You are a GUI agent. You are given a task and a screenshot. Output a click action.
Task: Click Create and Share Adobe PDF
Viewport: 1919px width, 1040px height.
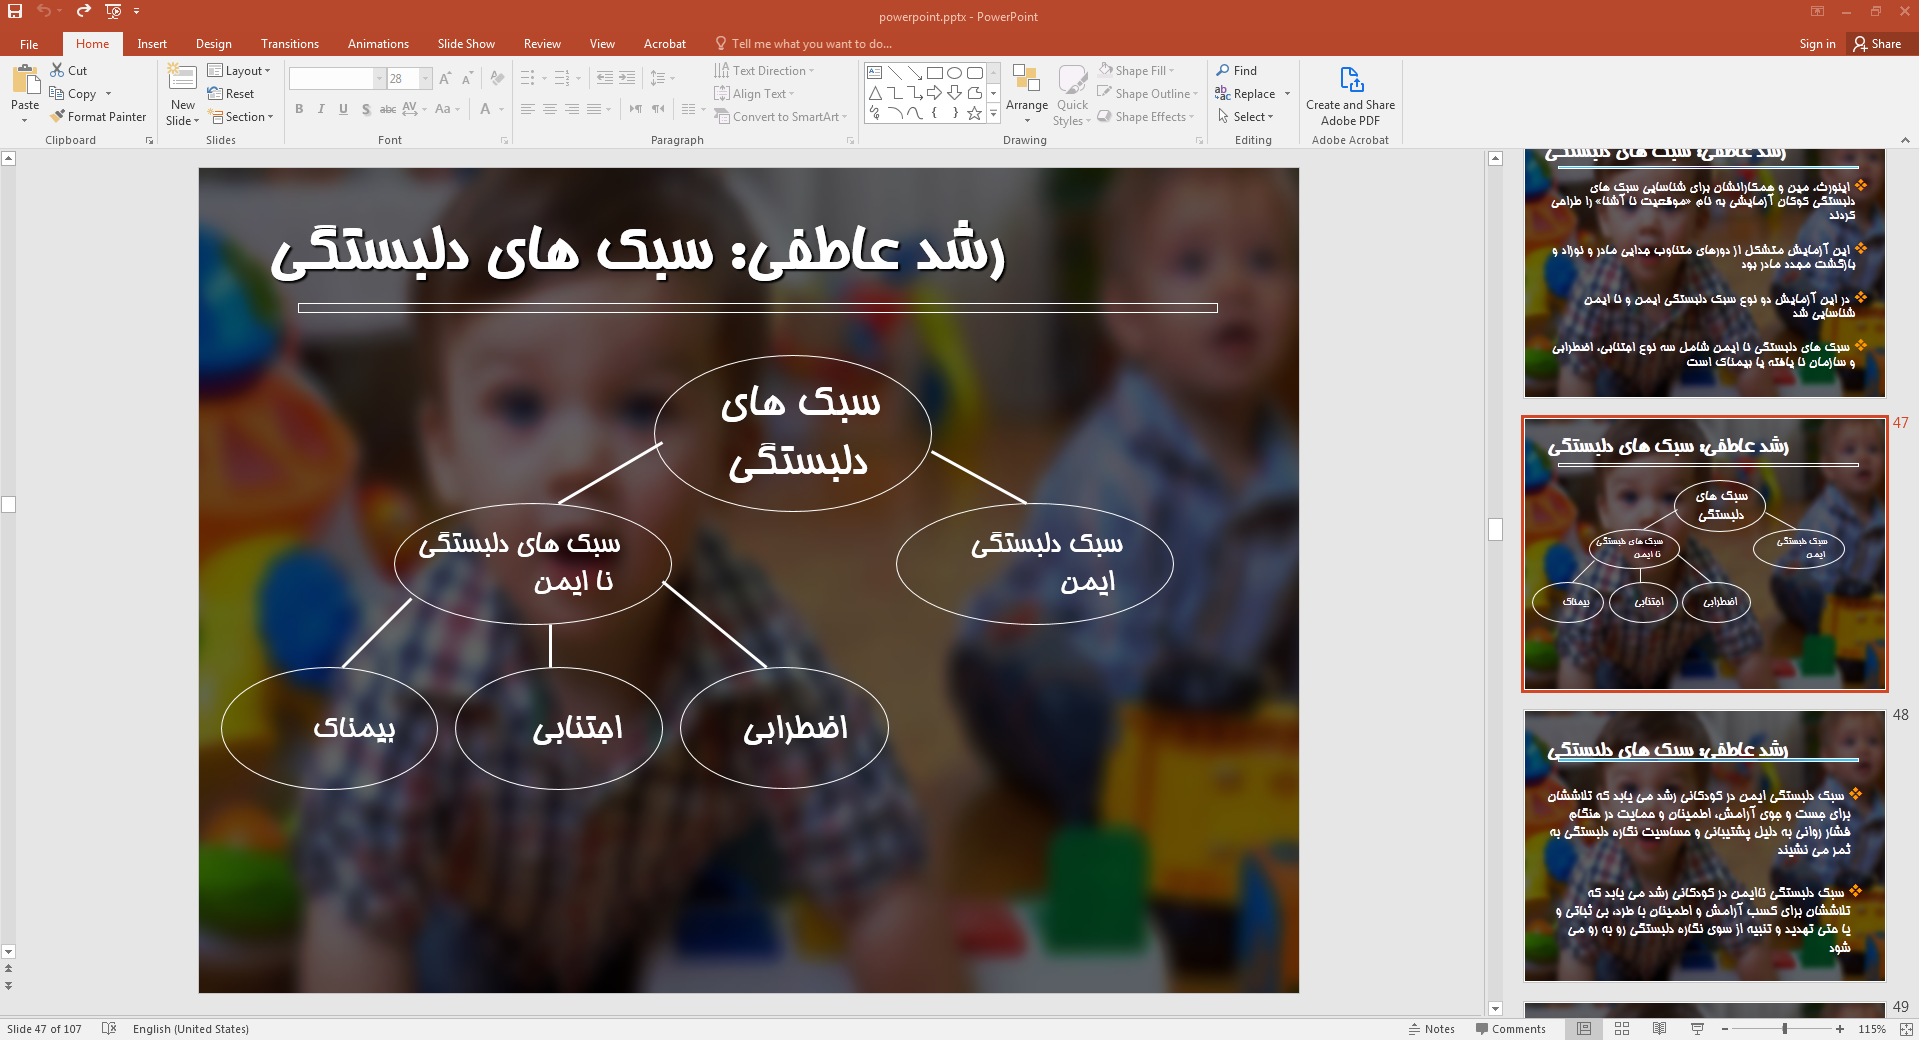(x=1350, y=96)
